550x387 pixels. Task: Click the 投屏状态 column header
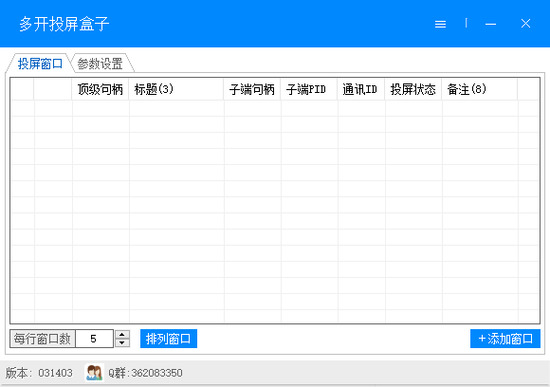413,89
